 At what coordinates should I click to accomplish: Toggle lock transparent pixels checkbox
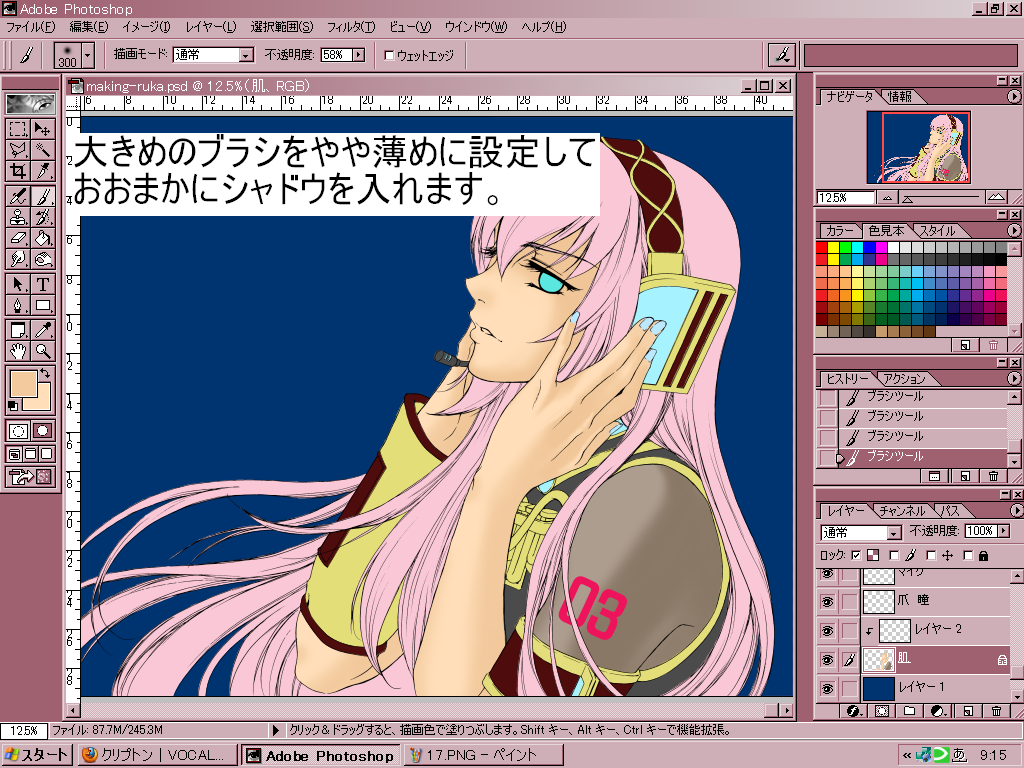click(x=857, y=555)
